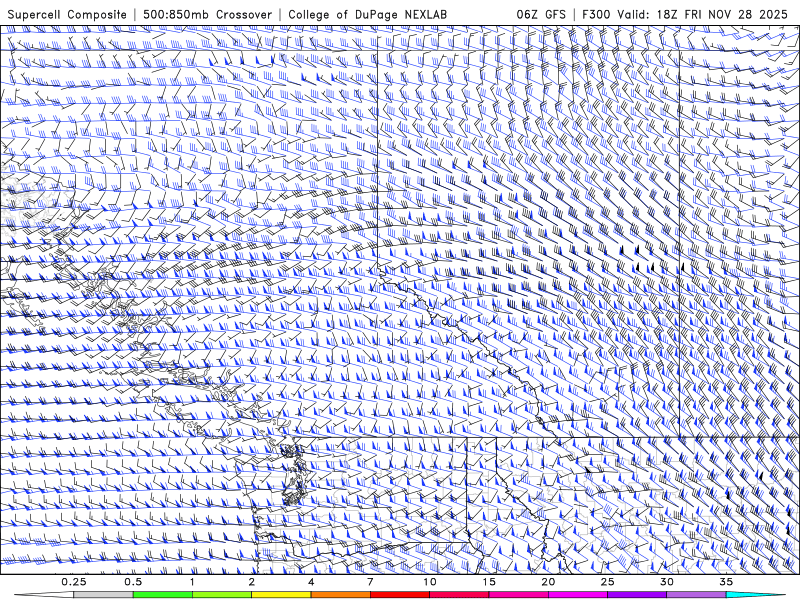
Task: Click the legend value 20
Action: click(x=548, y=582)
